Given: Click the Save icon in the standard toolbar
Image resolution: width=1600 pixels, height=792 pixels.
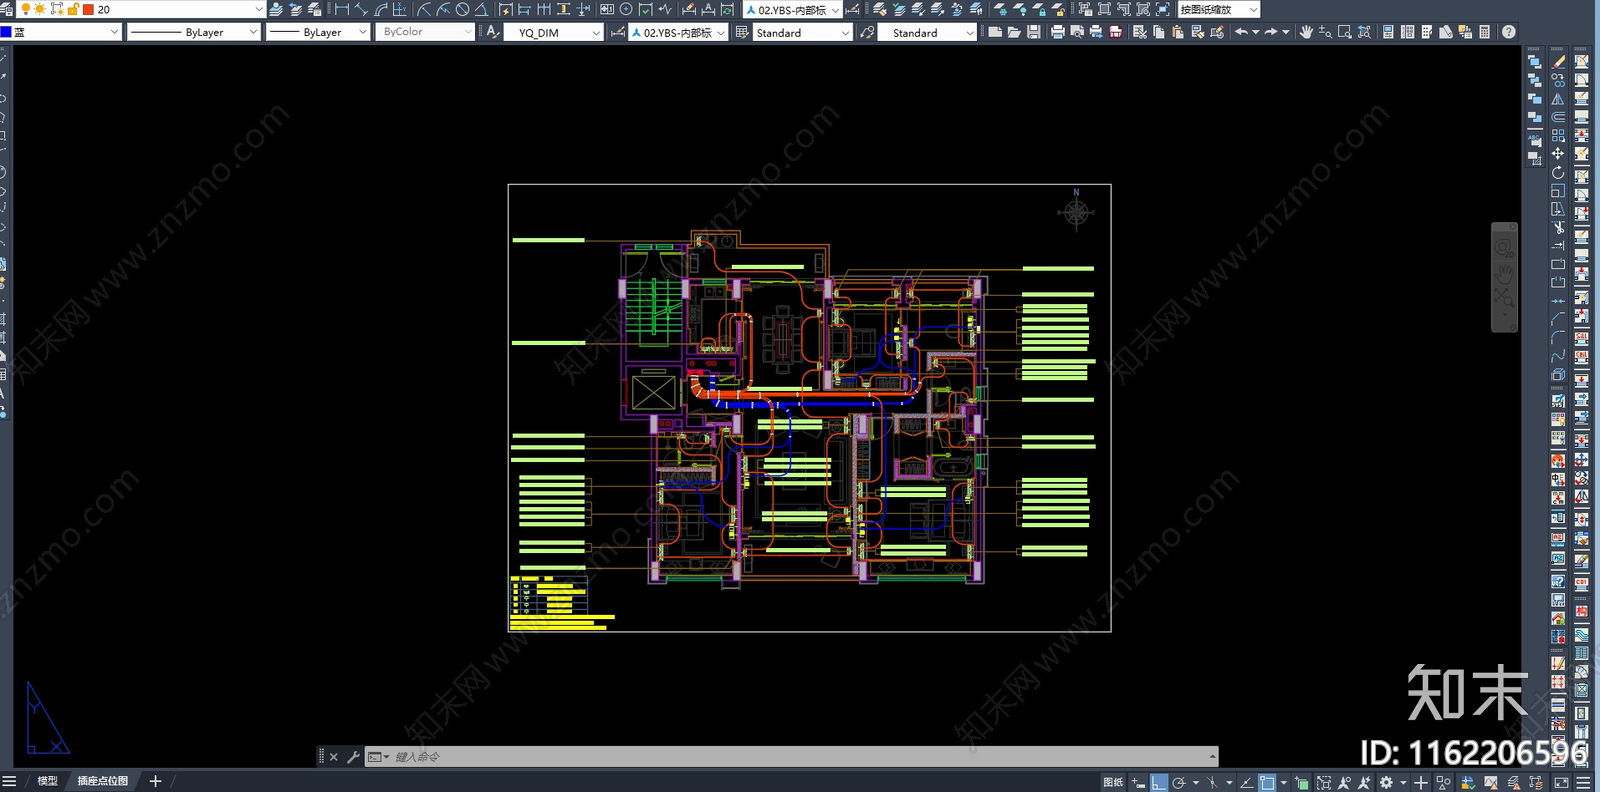Looking at the screenshot, I should (1033, 32).
